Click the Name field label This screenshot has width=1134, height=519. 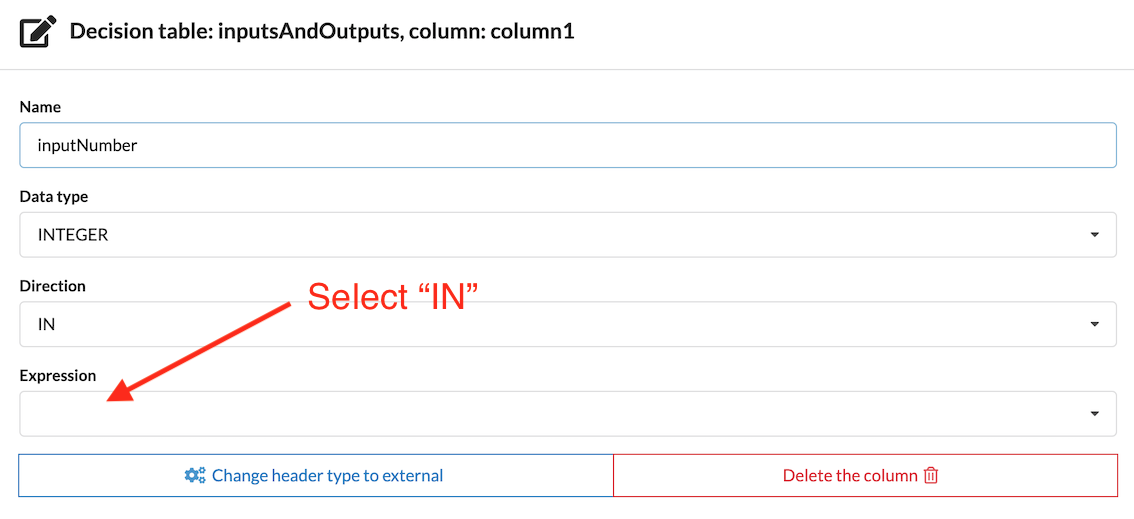pos(40,107)
